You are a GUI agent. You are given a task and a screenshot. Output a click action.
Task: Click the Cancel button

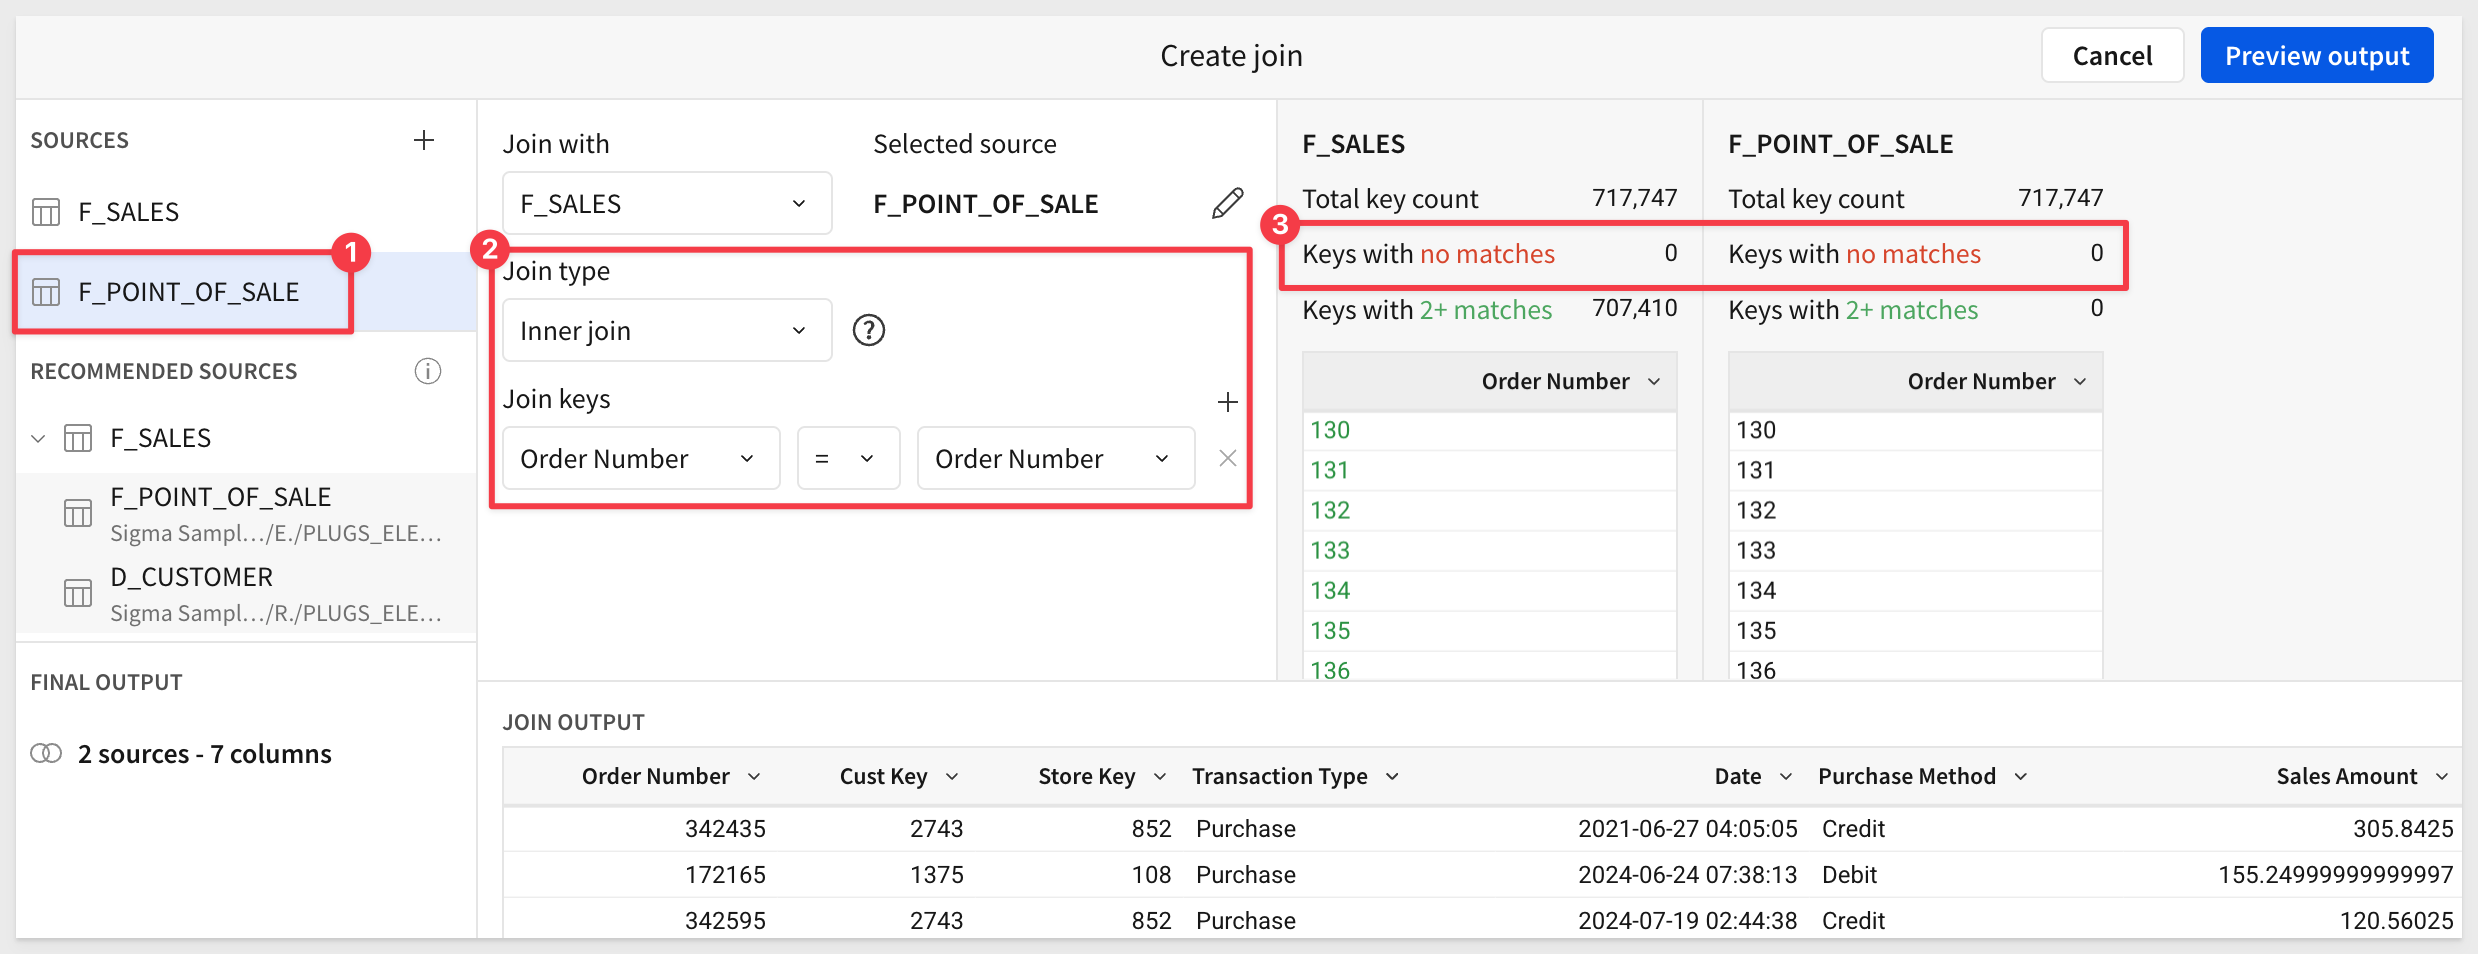[x=2111, y=56]
